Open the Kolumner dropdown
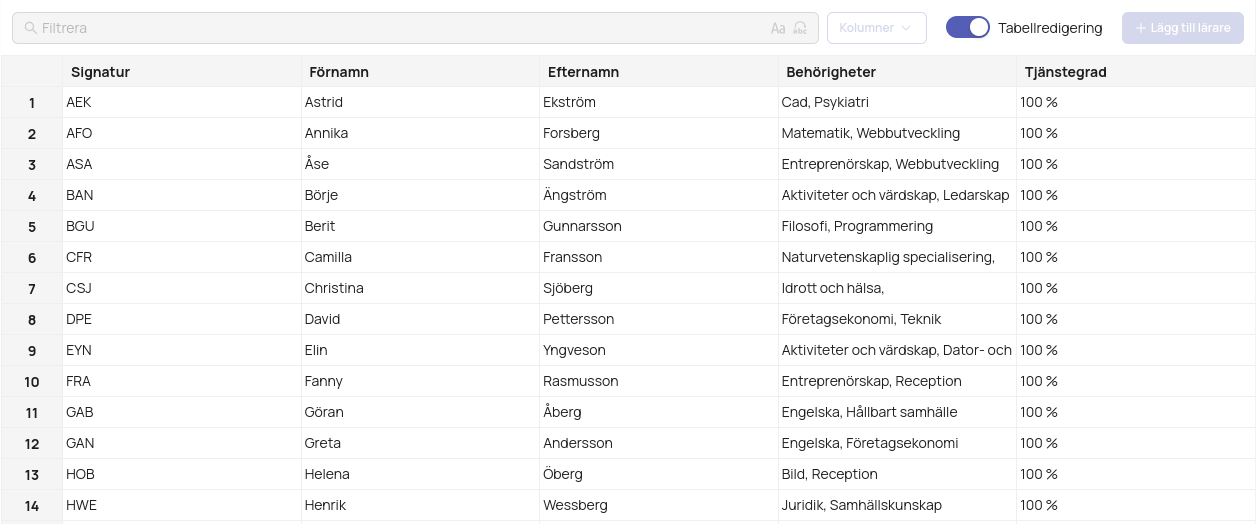Screen dimensions: 1256x524 (877, 28)
